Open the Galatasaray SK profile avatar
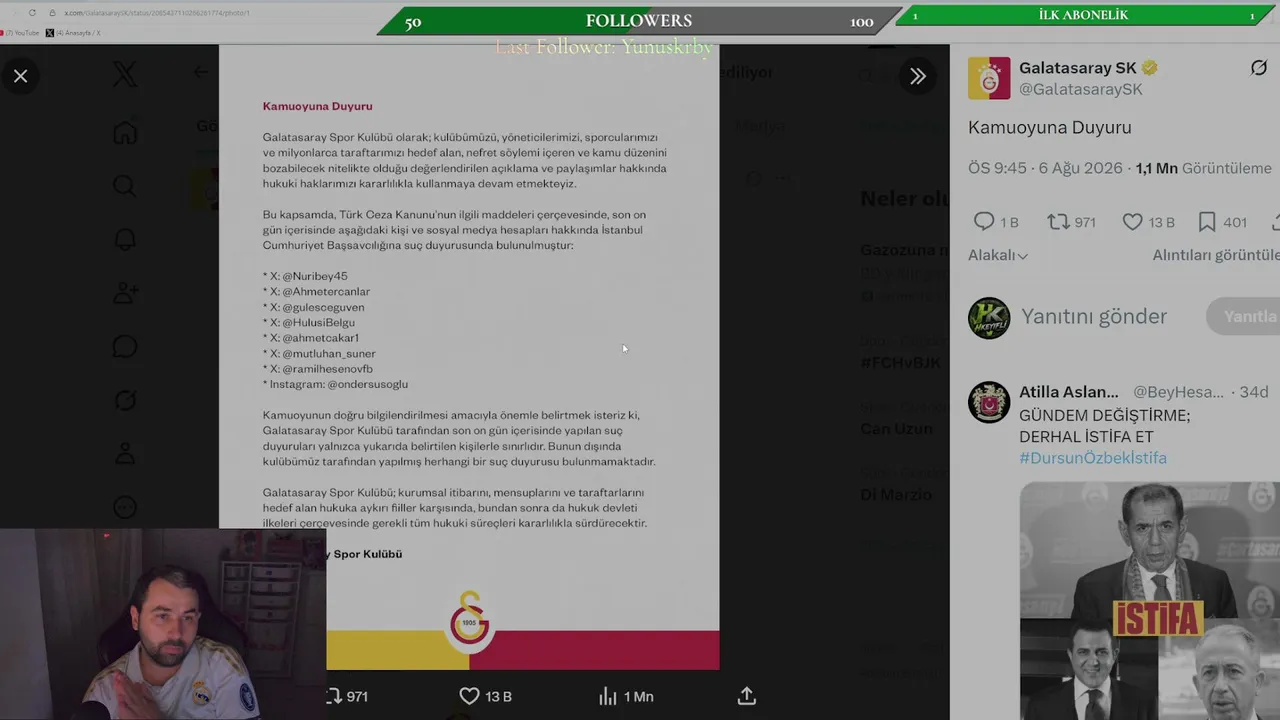 (x=989, y=78)
